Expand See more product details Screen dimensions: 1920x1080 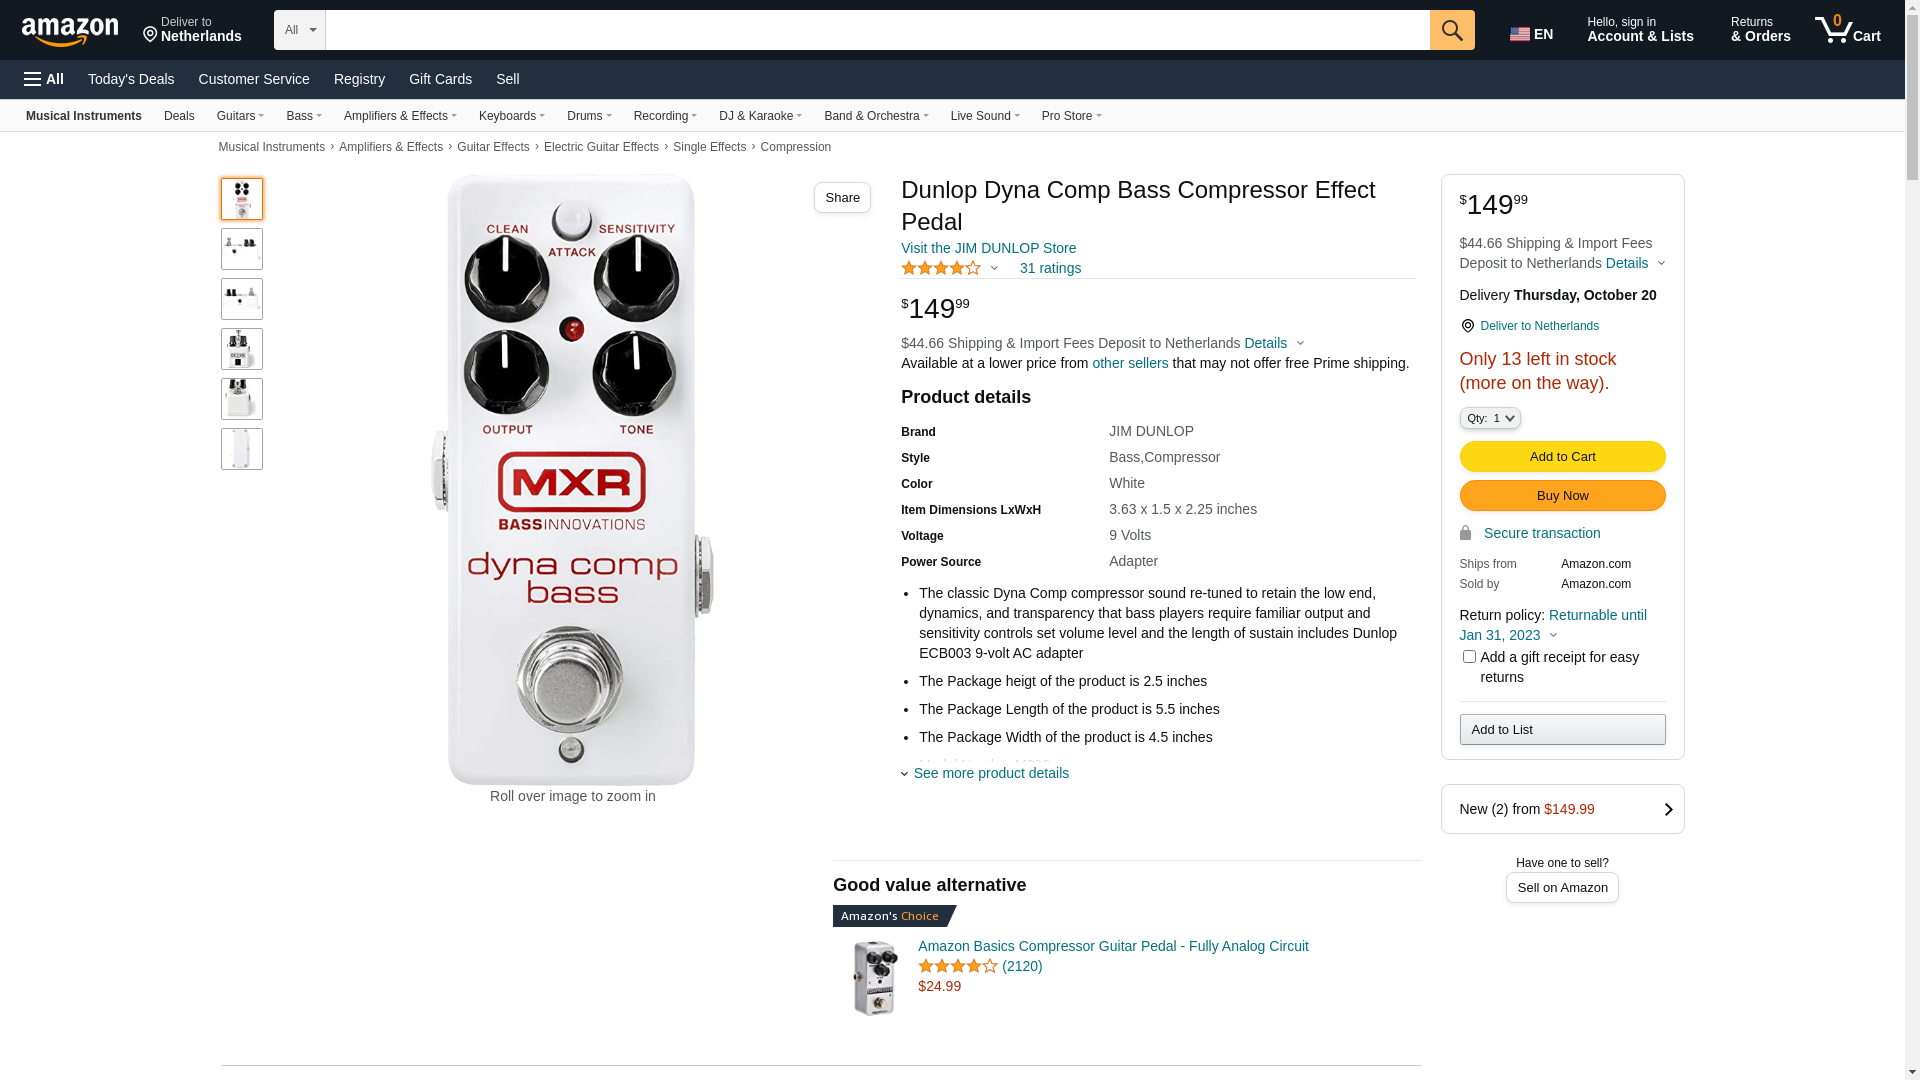point(990,773)
